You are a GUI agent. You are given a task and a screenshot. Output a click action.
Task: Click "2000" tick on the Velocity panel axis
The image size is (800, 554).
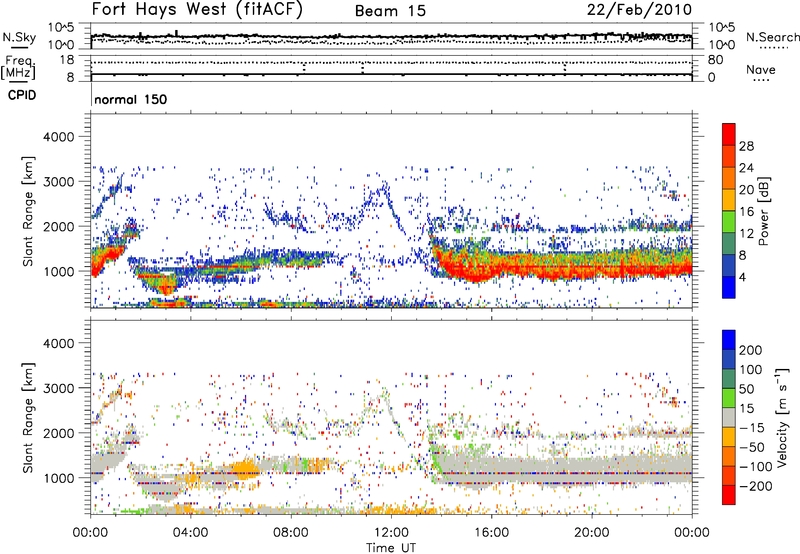59,433
